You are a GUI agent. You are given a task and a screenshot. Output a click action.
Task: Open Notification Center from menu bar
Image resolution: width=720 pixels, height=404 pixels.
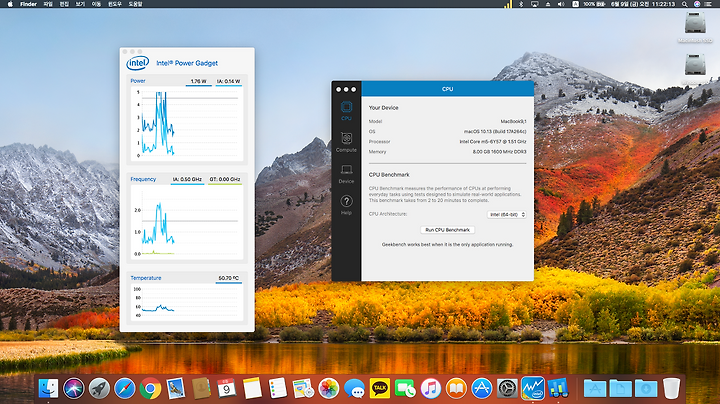(x=710, y=4)
